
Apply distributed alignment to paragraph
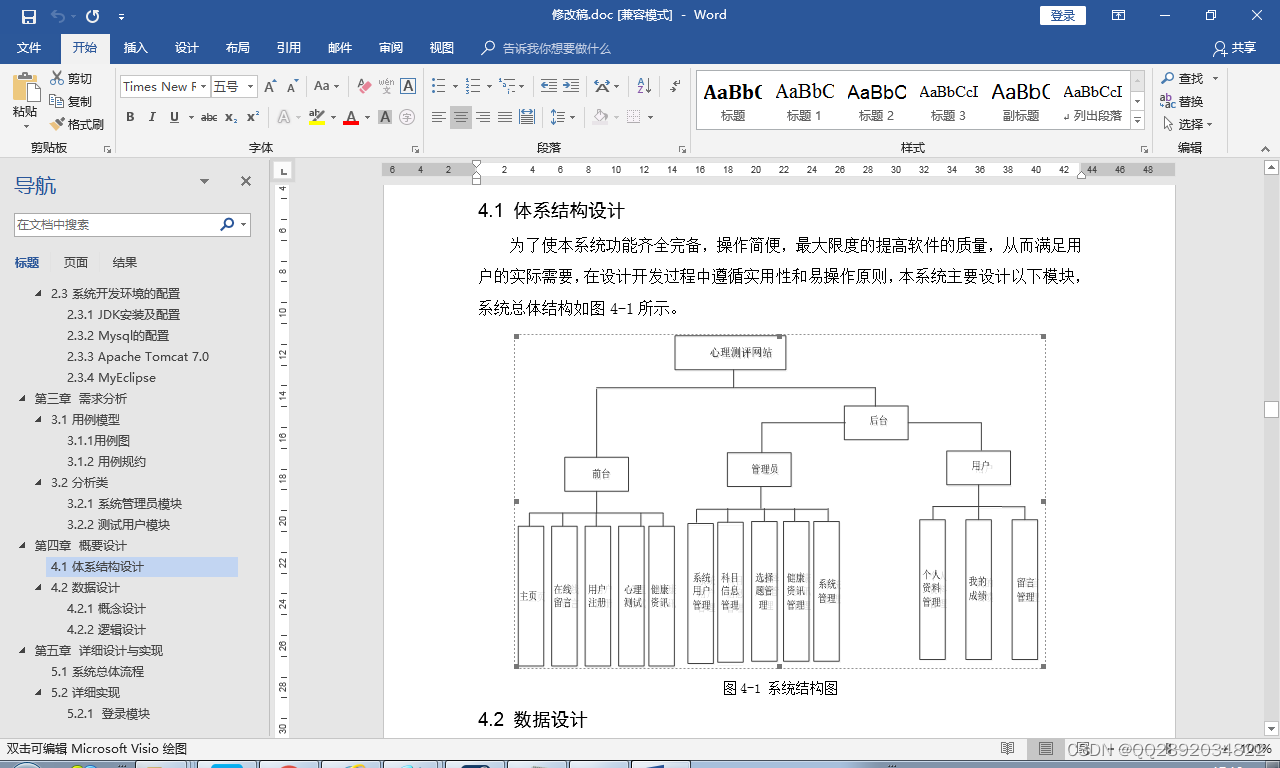tap(527, 117)
